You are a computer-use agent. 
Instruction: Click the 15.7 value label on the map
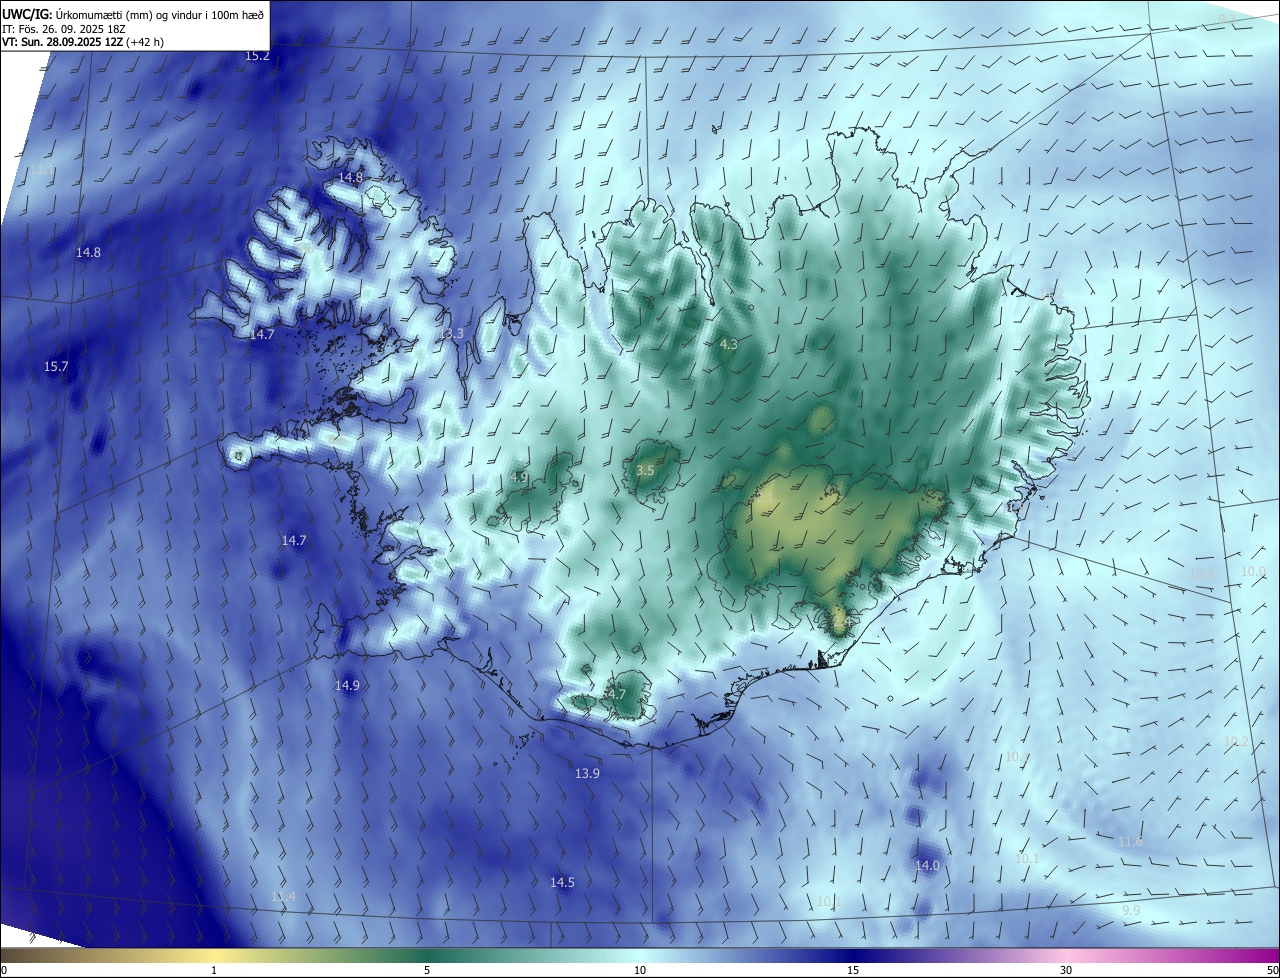56,367
